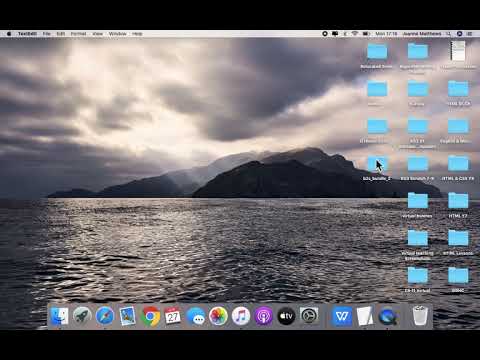Click the Wi-Fi status icon in menu bar
The height and width of the screenshot is (360, 480).
(355, 34)
